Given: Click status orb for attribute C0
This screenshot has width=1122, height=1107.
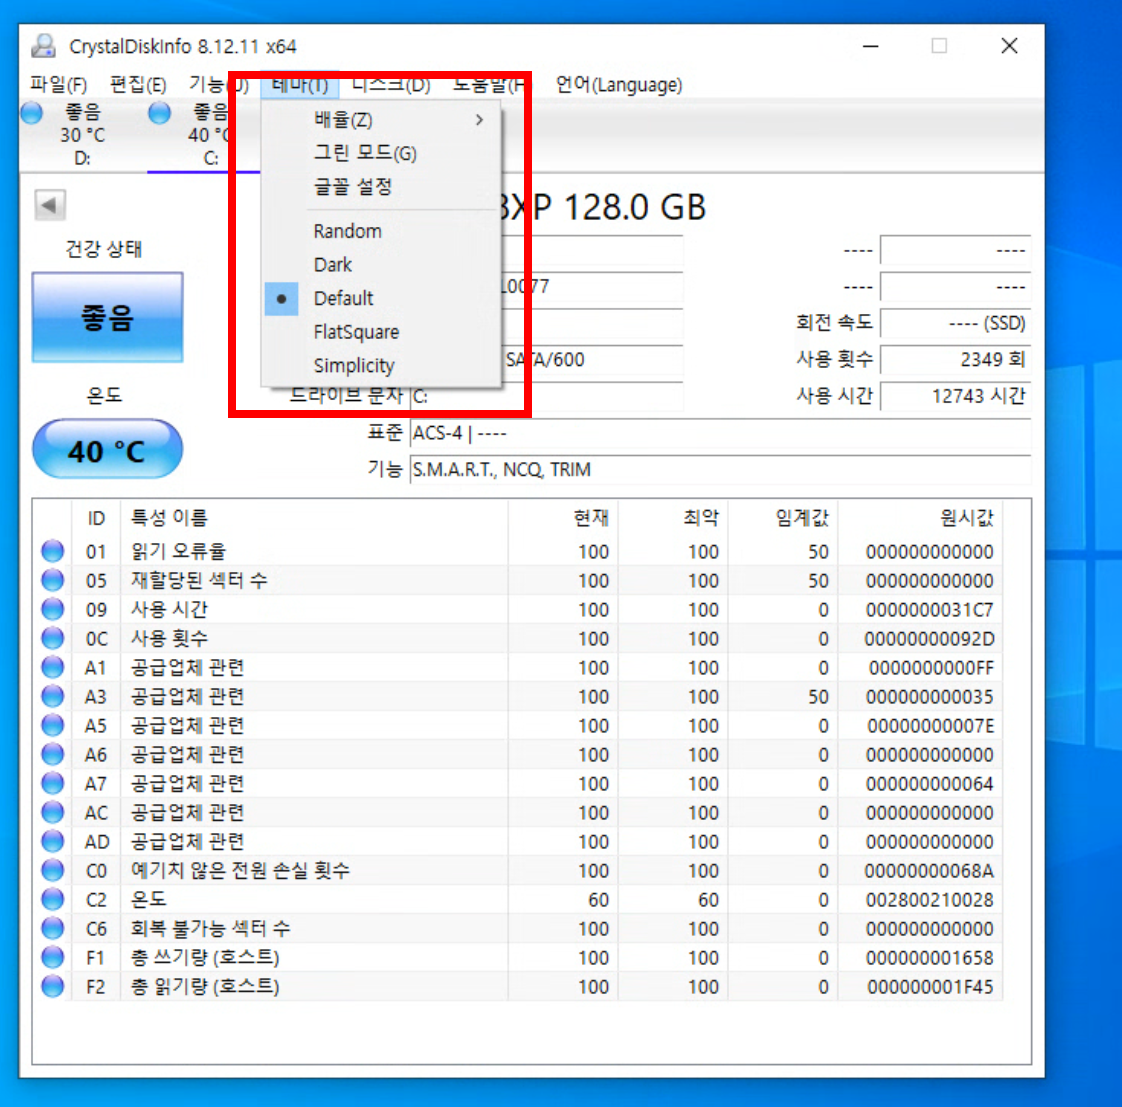Looking at the screenshot, I should click(52, 869).
